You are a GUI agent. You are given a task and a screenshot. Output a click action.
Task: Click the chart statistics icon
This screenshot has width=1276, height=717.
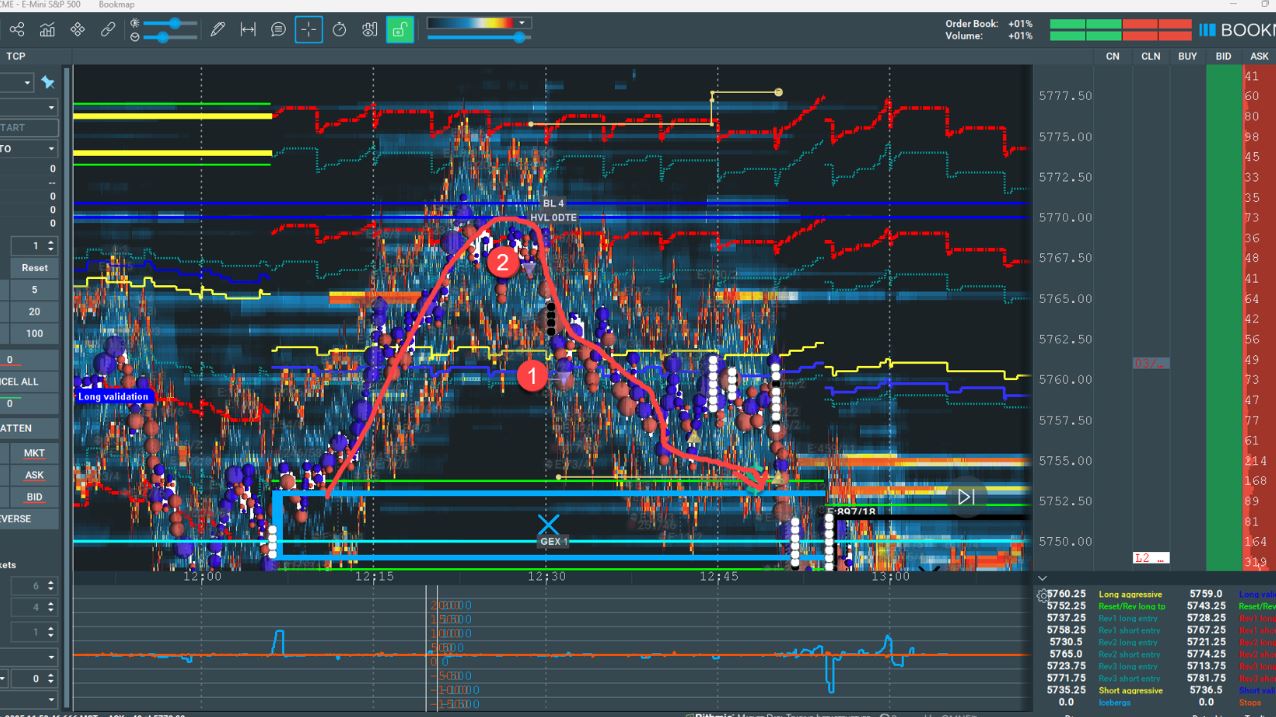point(47,29)
